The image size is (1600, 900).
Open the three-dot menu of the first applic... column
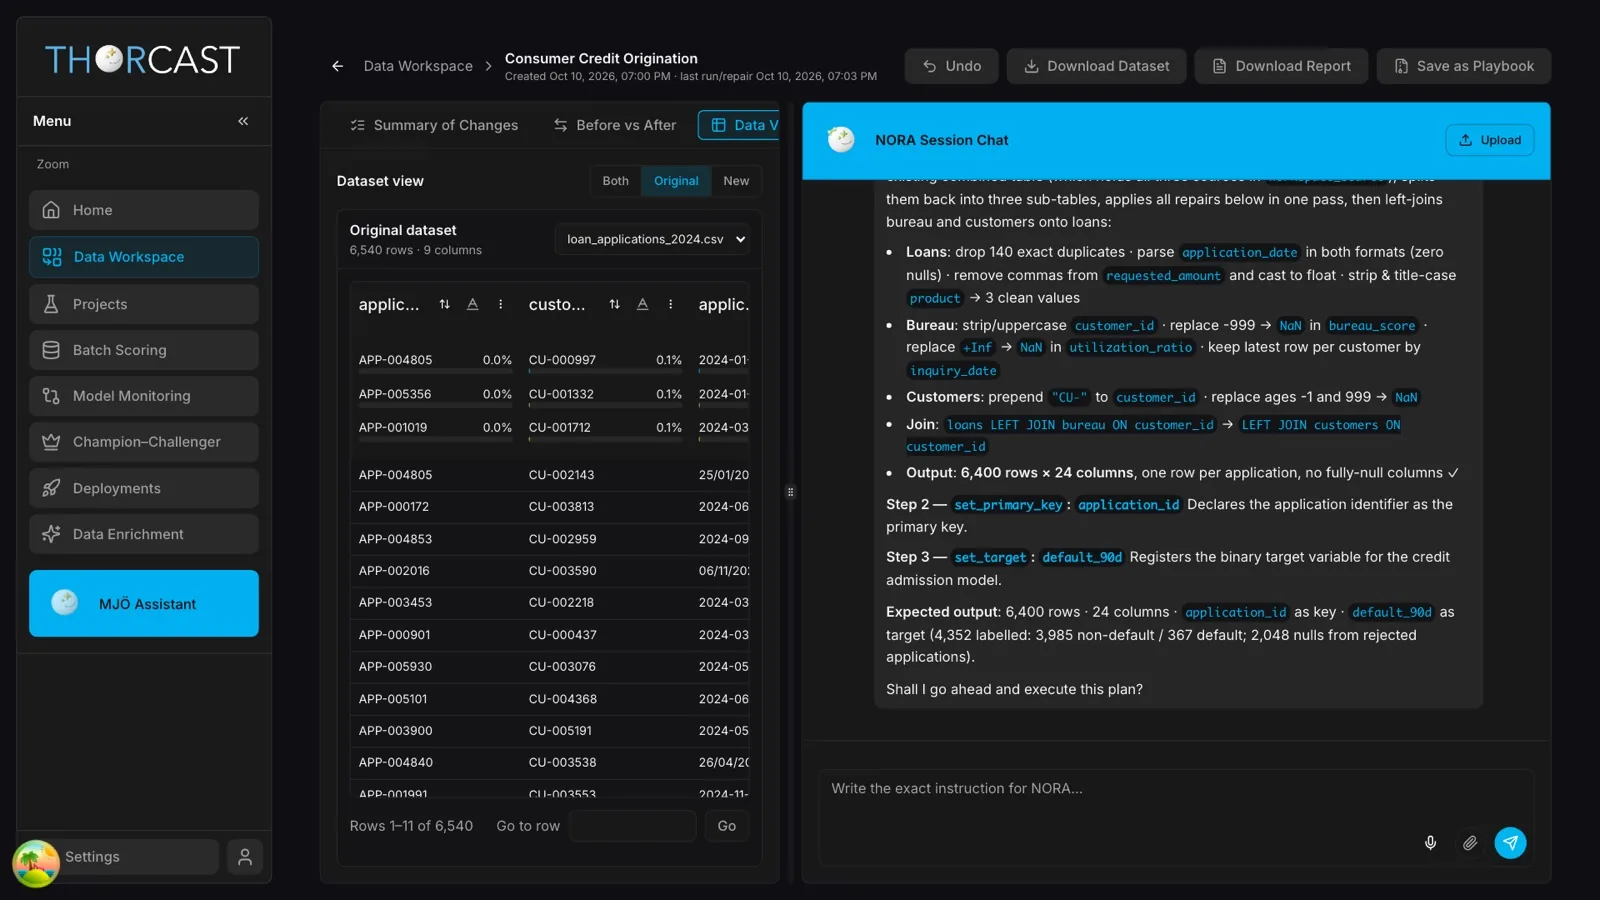click(501, 304)
